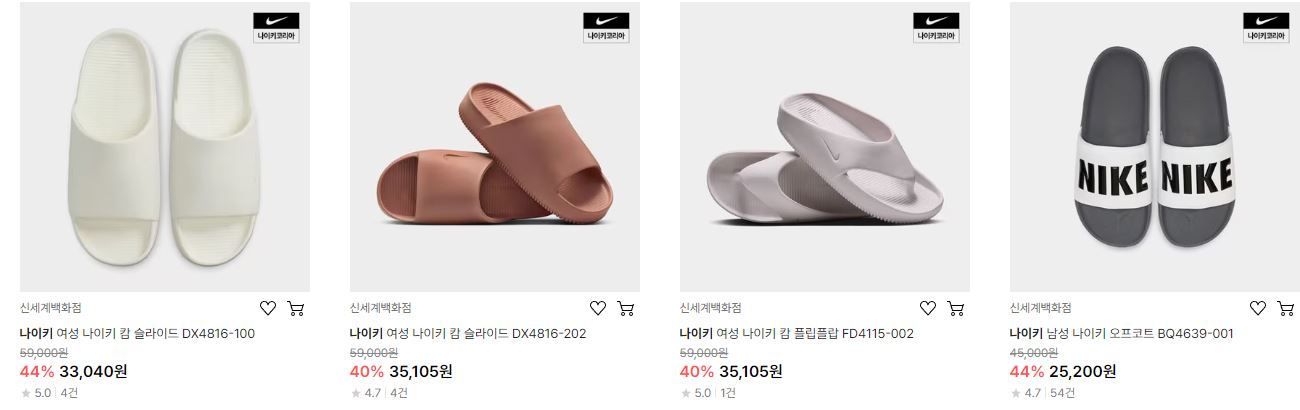Viewport: 1300px width, 410px height.
Task: Click Nike Korea badge on terracotta slide image
Action: pos(607,27)
